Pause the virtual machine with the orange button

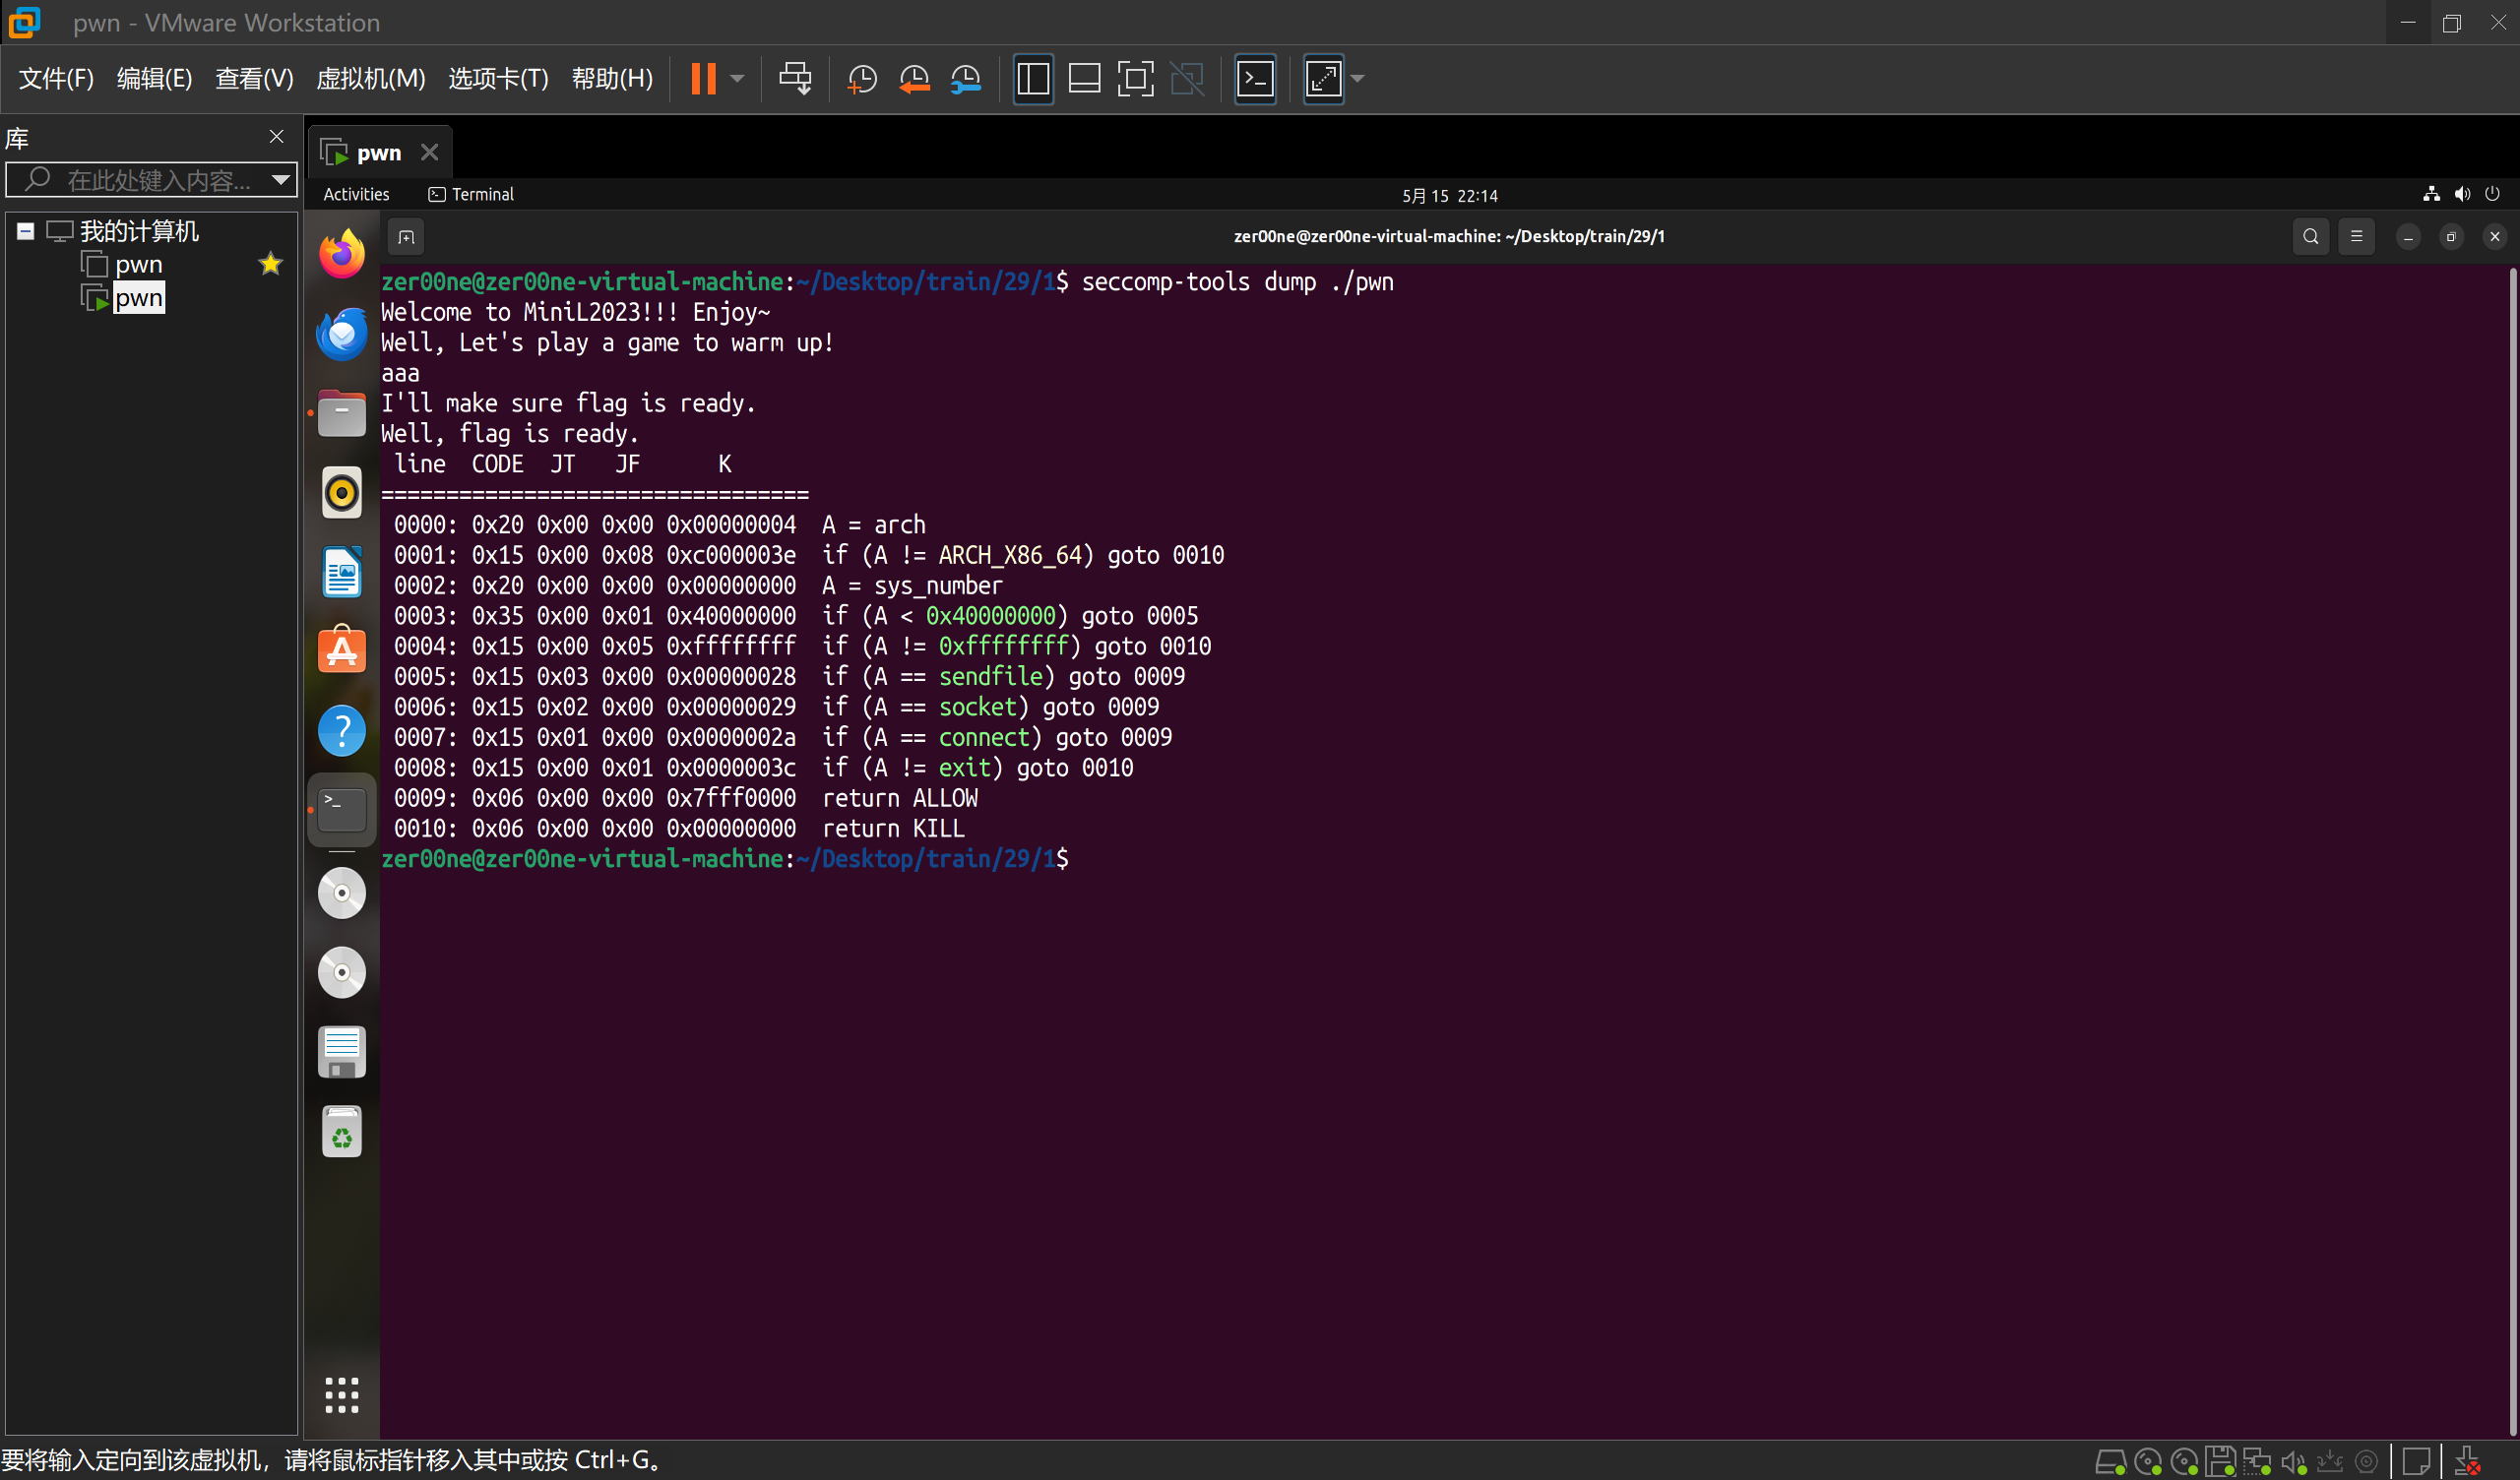[703, 78]
